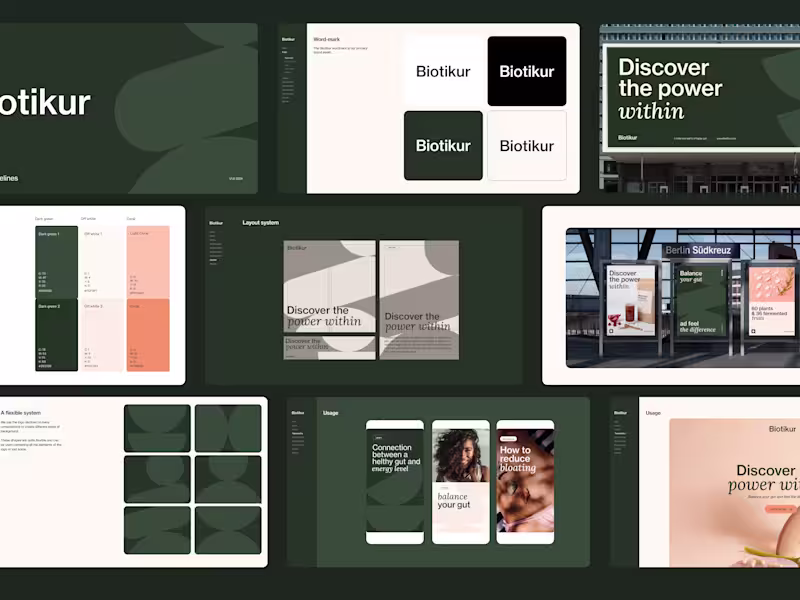
Task: Click the Biotikur sidebar logo on the Layout system slide
Action: pyautogui.click(x=216, y=223)
